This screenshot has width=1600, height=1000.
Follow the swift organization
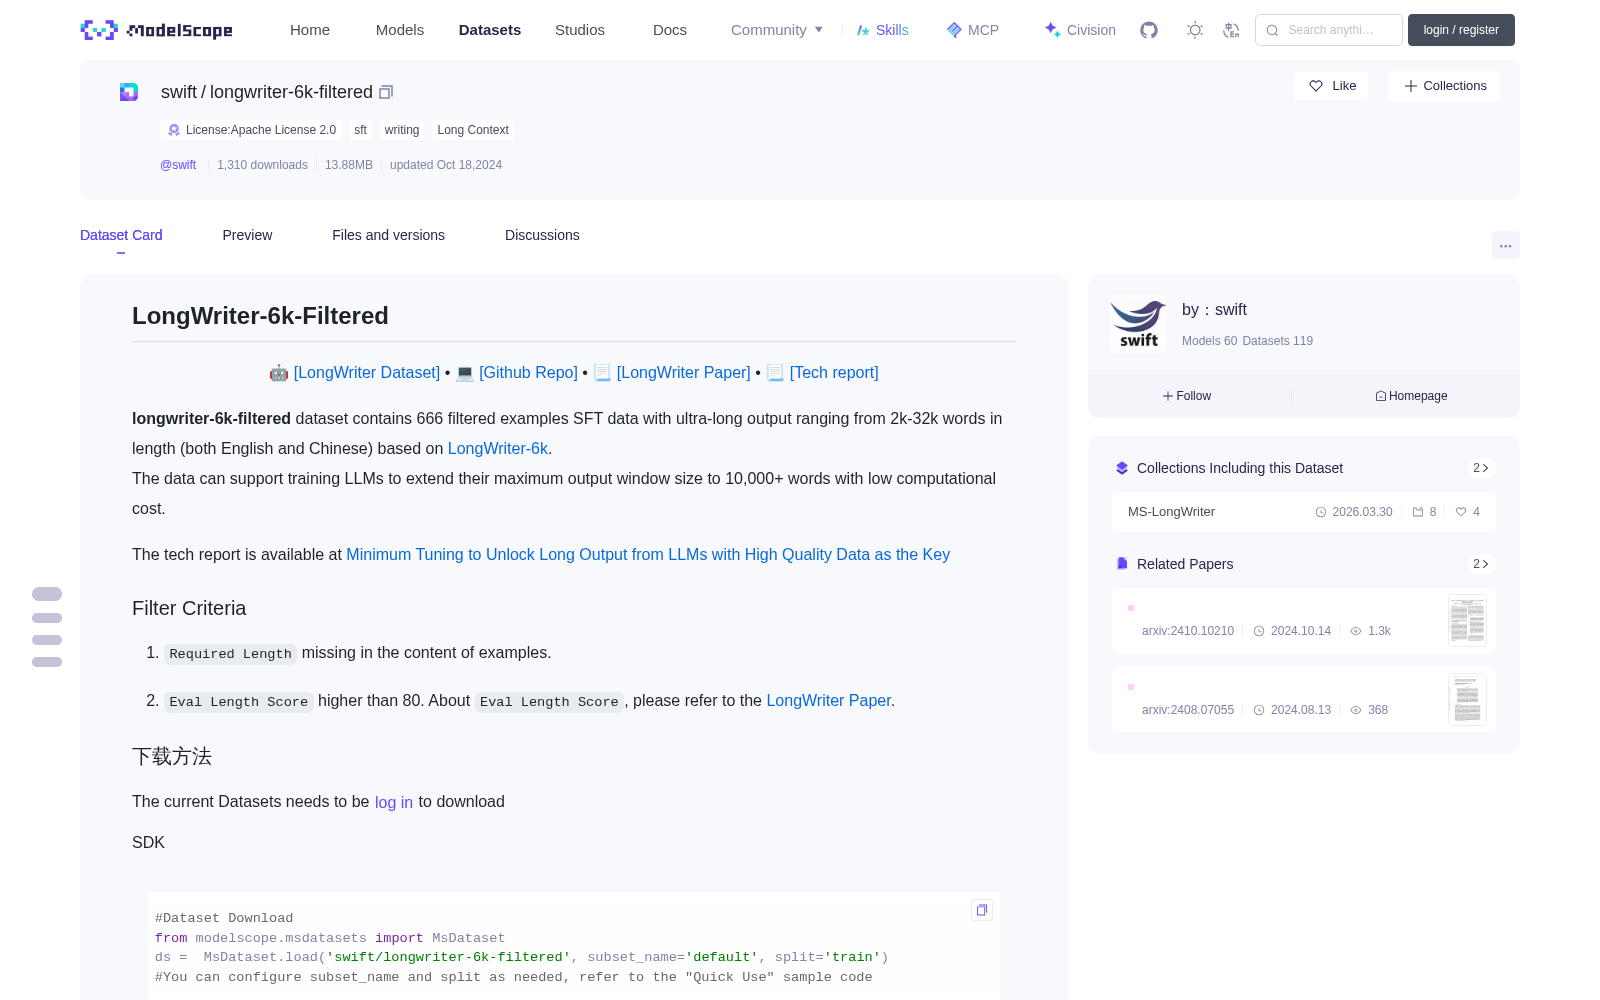[x=1187, y=396]
